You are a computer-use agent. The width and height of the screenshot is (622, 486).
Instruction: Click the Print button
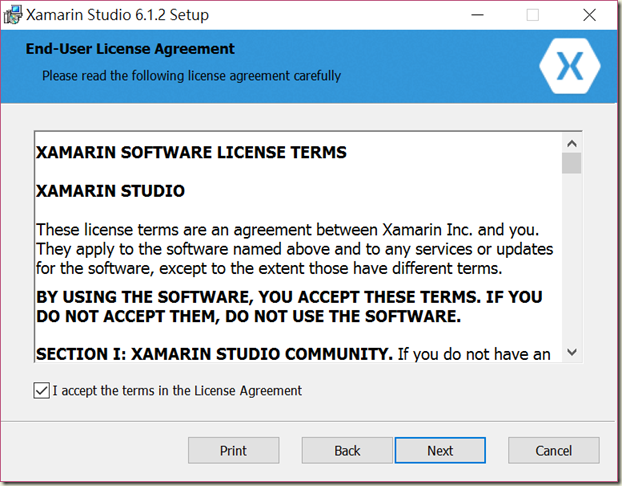[234, 450]
